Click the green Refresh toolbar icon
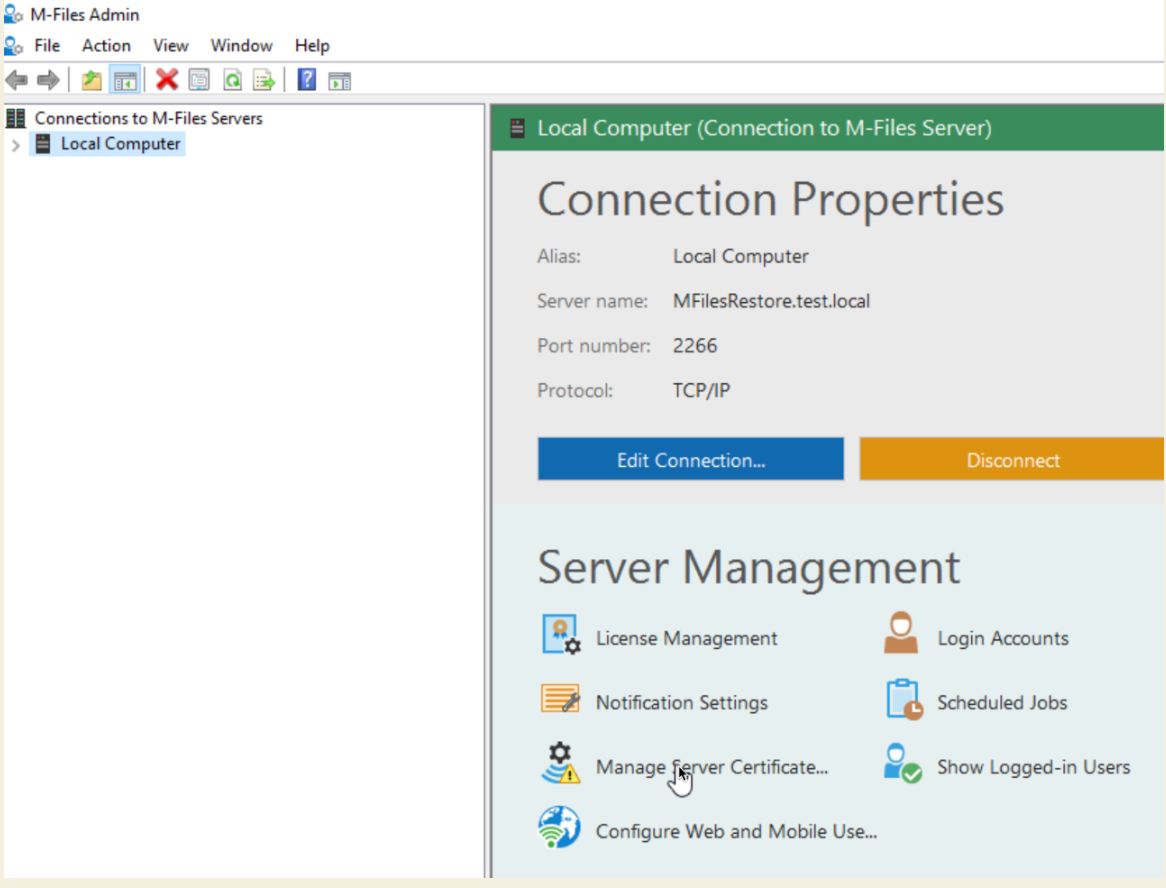 coord(233,80)
